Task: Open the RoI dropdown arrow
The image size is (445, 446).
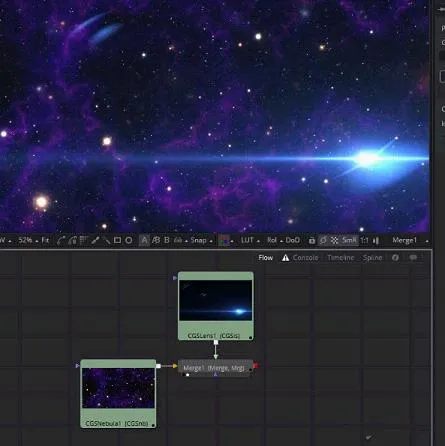Action: click(x=281, y=241)
